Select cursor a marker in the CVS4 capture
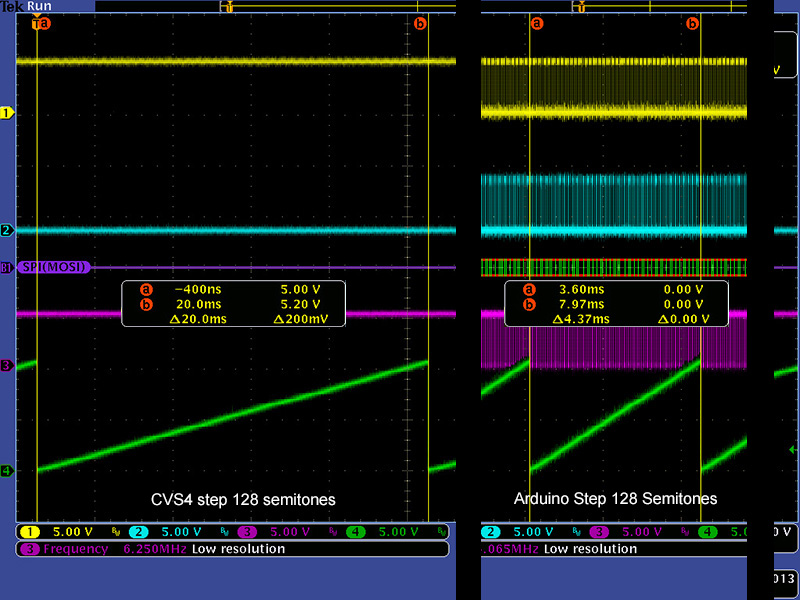The height and width of the screenshot is (600, 800). pos(41,24)
